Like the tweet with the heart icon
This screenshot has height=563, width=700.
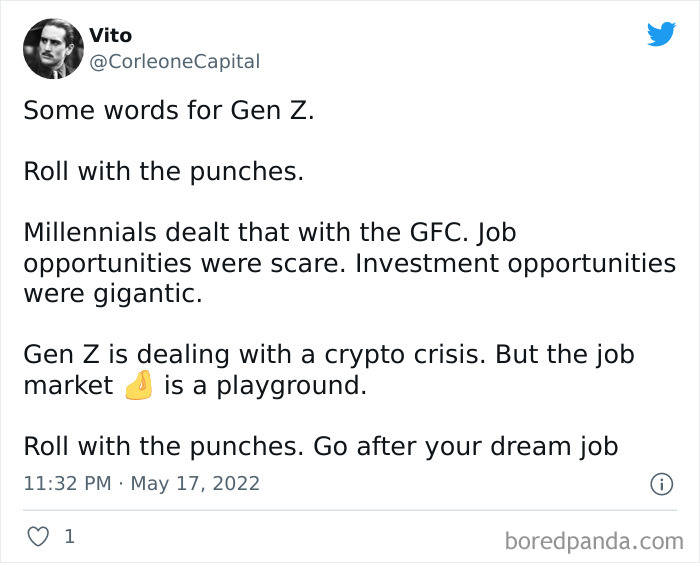coord(38,537)
